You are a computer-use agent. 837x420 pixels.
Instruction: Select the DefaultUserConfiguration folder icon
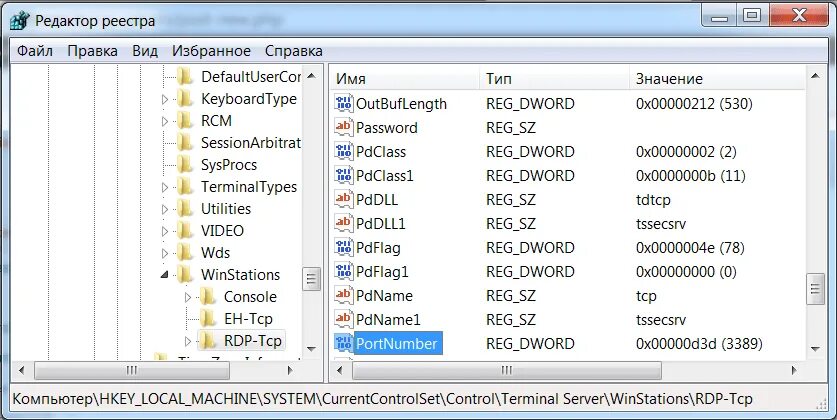coord(185,77)
